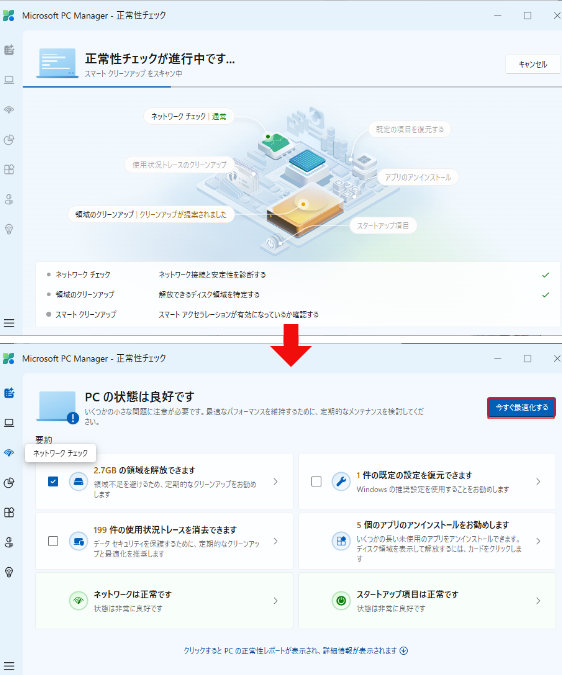Viewport: 562px width, 675px height.
Task: Open home icon in results window sidebar
Action: (x=9, y=393)
